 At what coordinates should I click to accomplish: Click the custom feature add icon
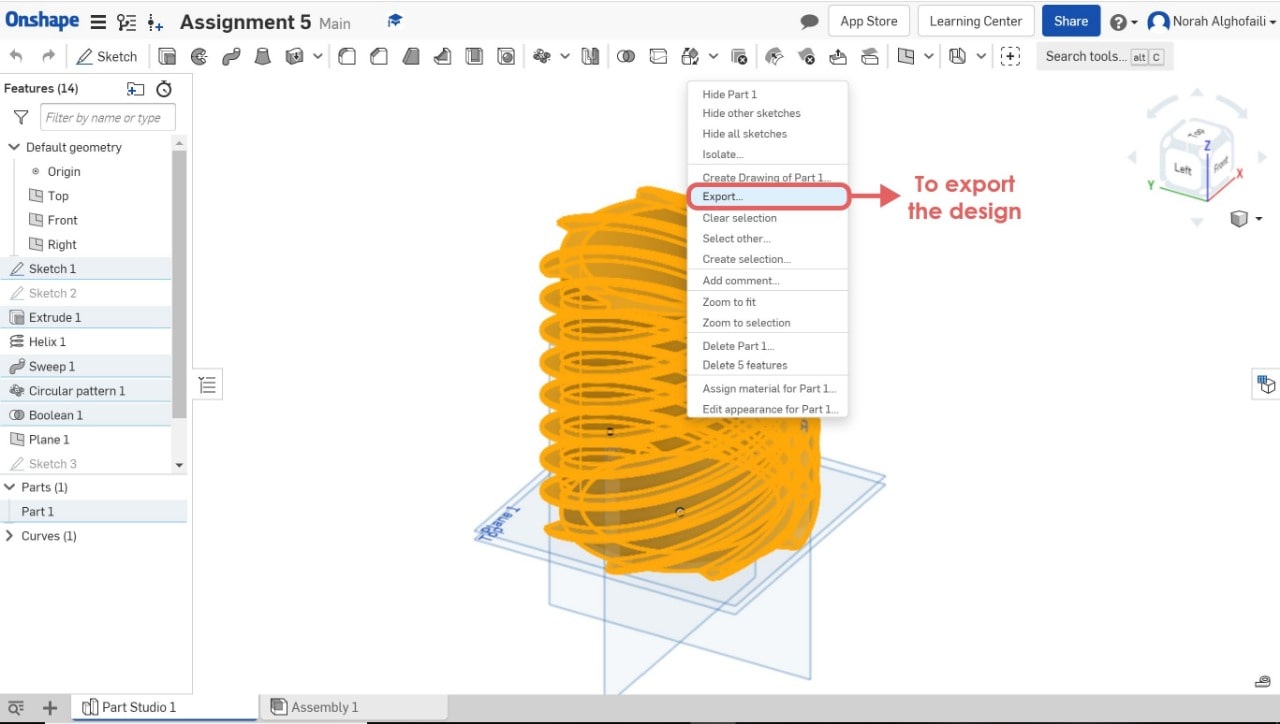tap(1010, 57)
